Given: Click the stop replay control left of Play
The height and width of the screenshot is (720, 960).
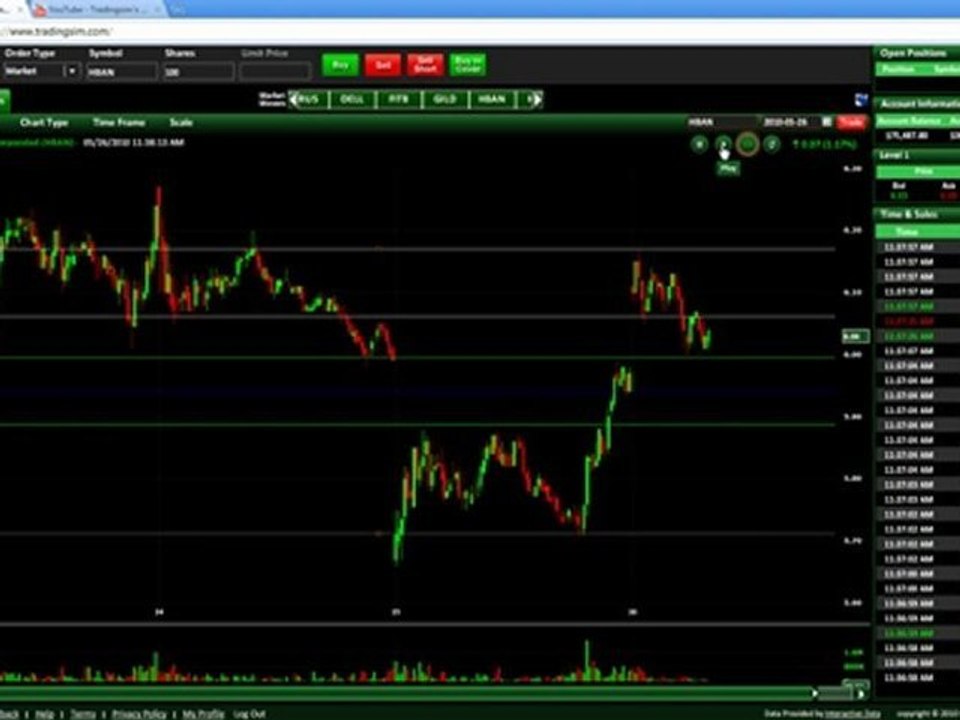Looking at the screenshot, I should coord(699,144).
